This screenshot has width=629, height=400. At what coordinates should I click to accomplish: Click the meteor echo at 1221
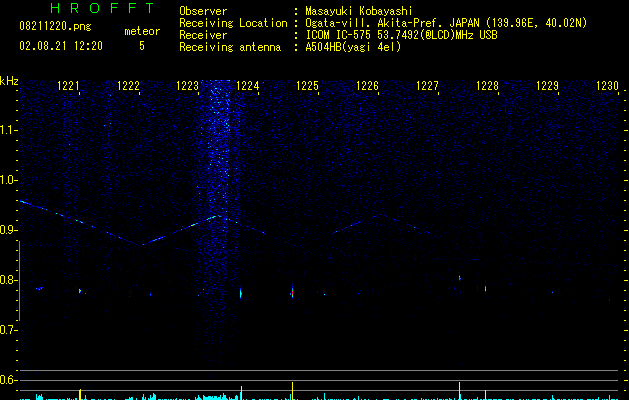[x=80, y=291]
